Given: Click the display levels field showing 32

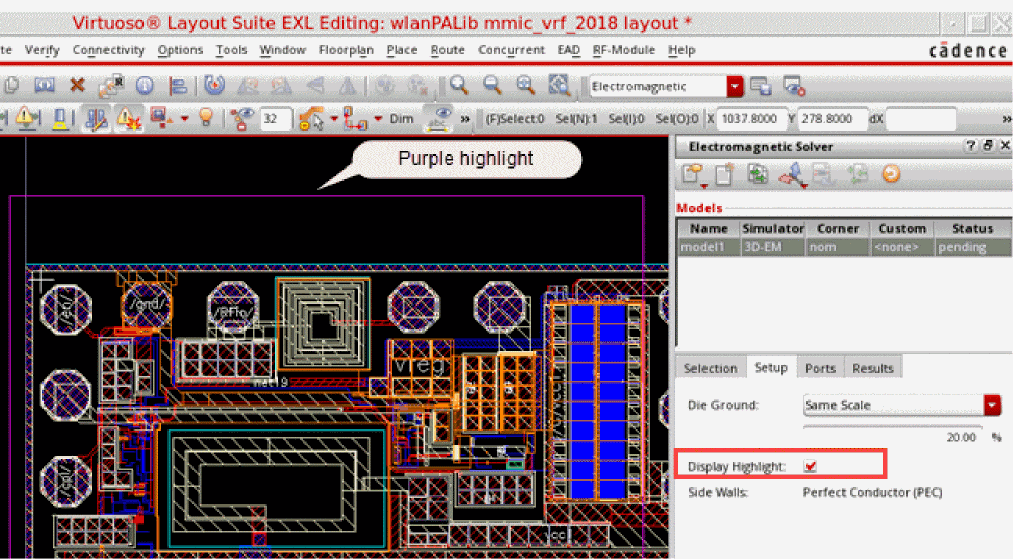Looking at the screenshot, I should 275,119.
